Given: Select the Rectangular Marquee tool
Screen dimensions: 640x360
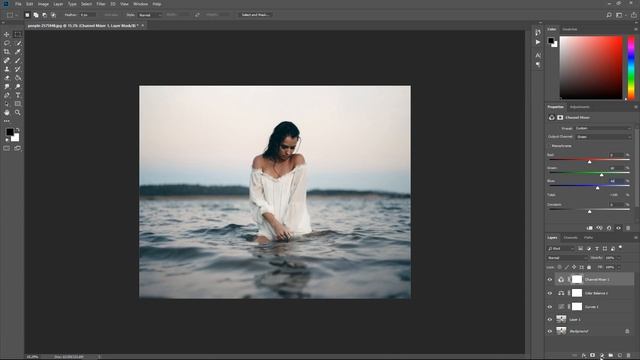Looking at the screenshot, I should (x=18, y=34).
